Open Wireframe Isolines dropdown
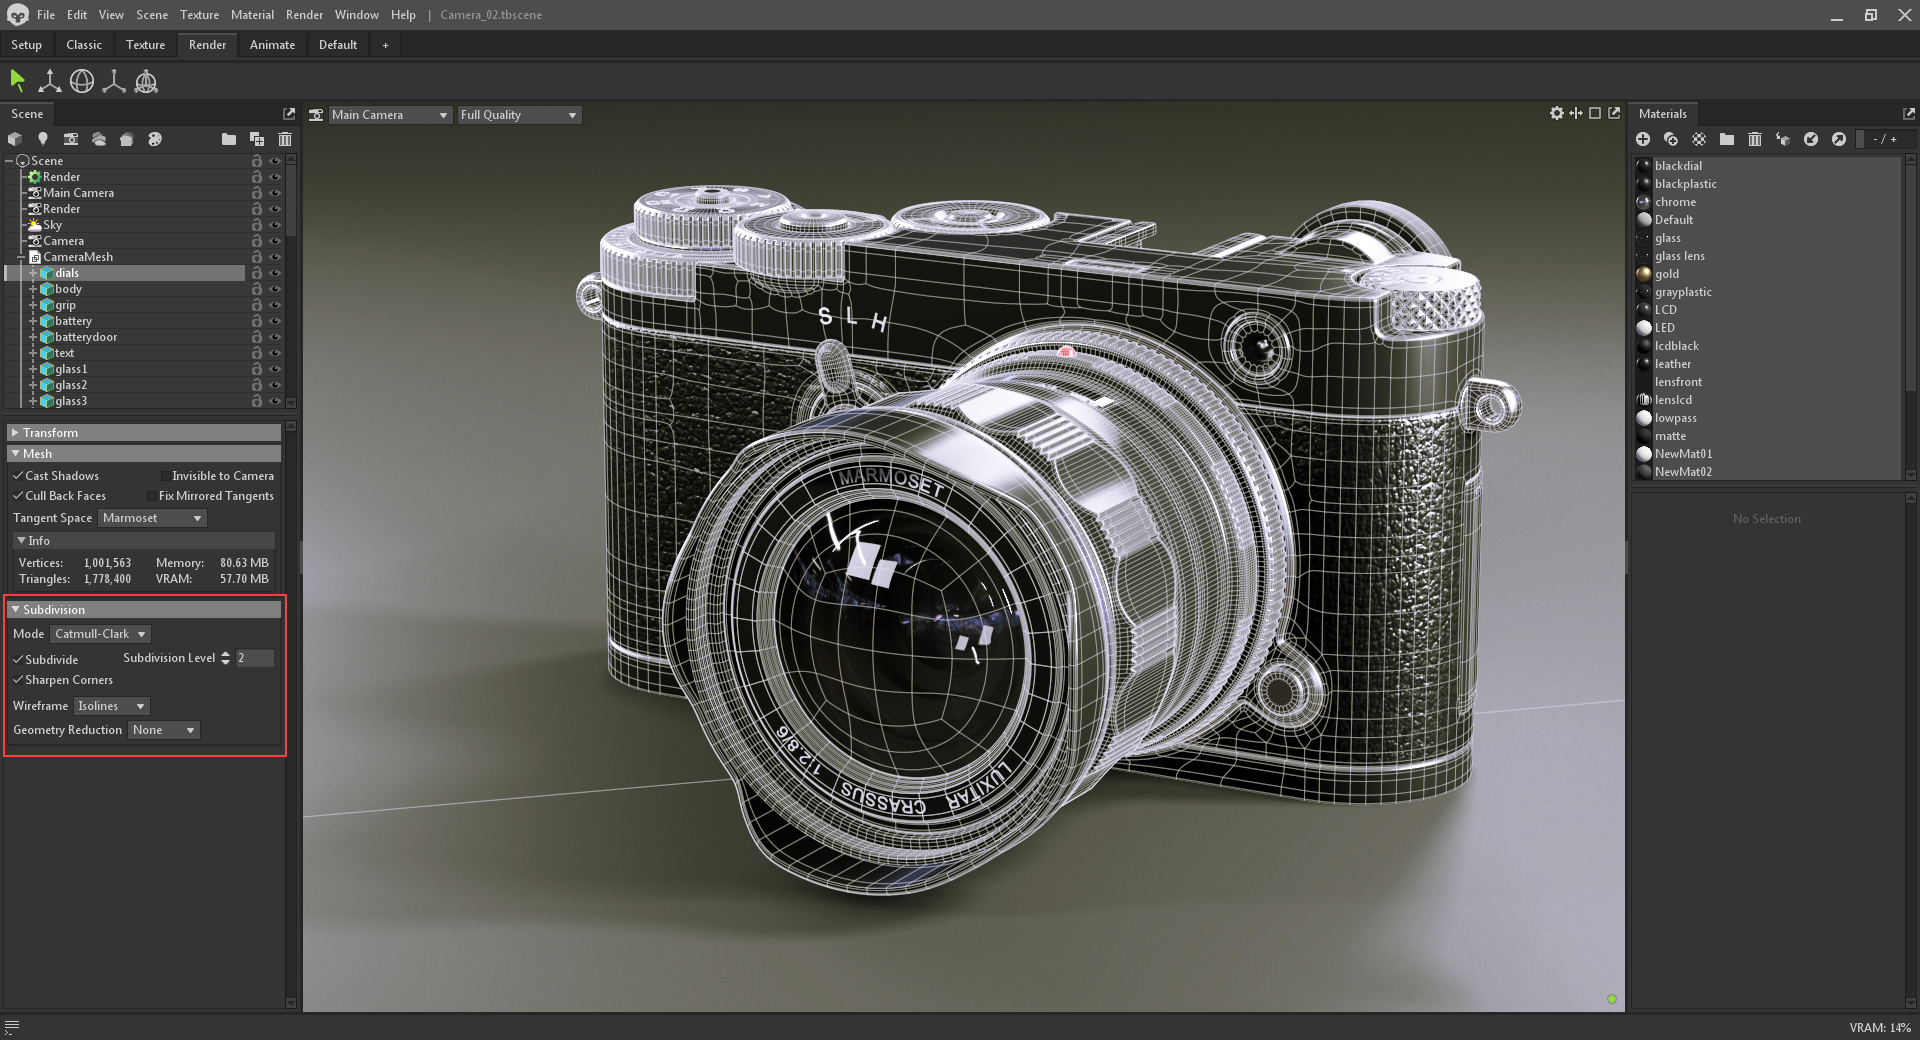 coord(112,706)
